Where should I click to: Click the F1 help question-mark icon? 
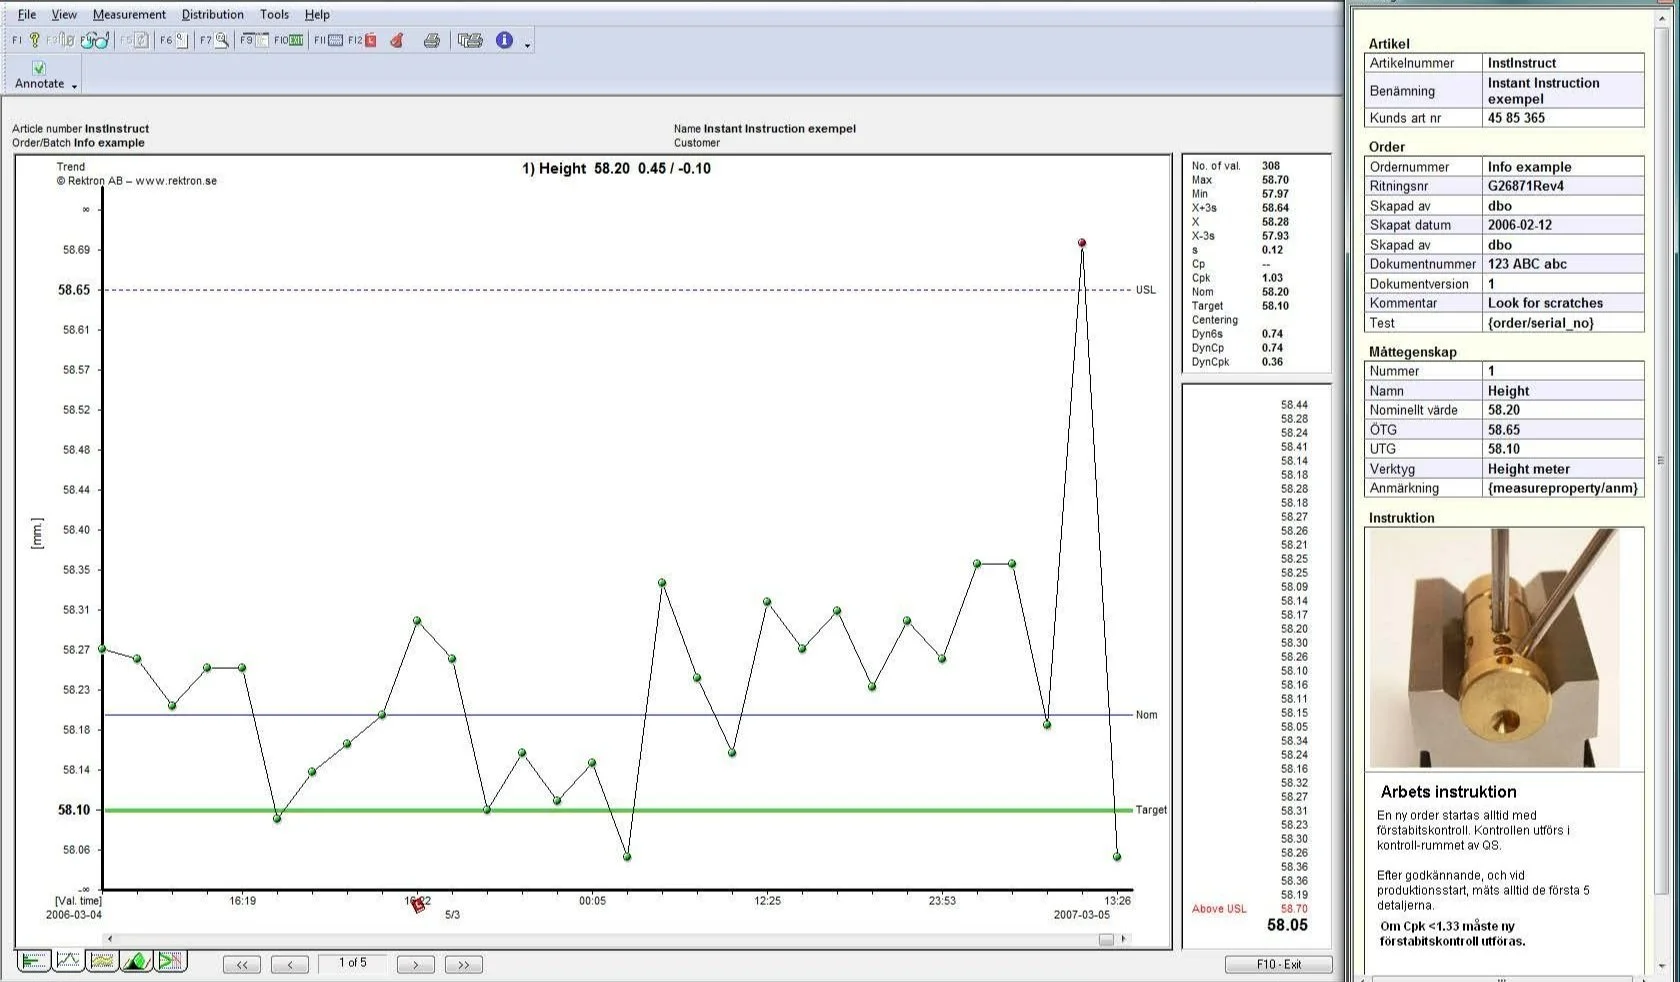pos(33,40)
